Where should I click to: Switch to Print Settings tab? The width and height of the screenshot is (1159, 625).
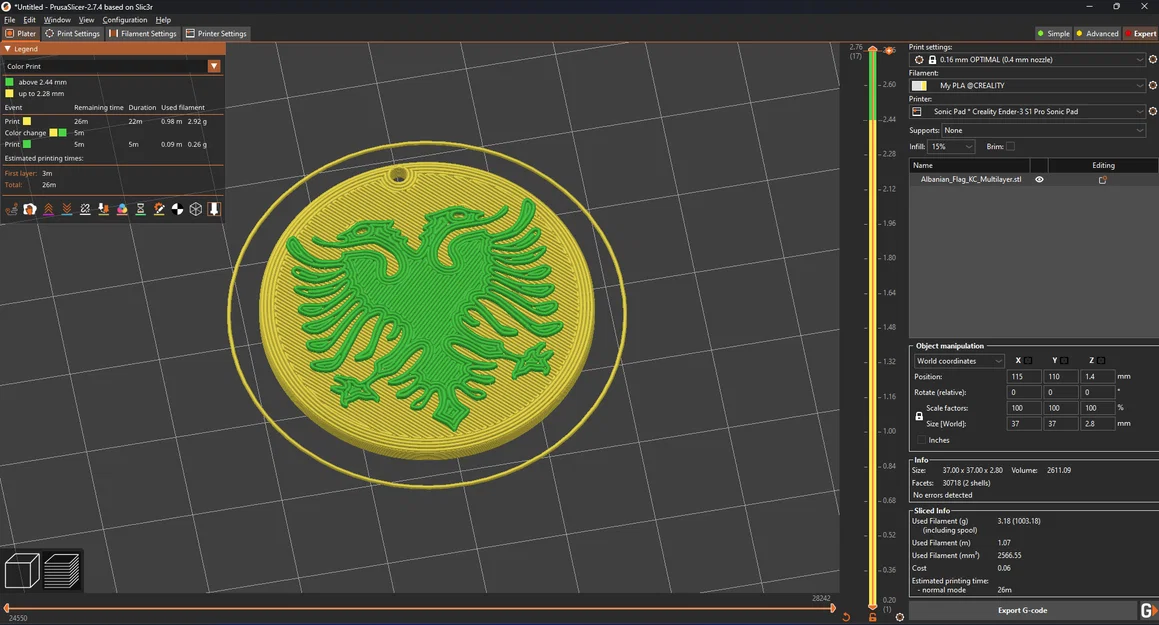[72, 33]
